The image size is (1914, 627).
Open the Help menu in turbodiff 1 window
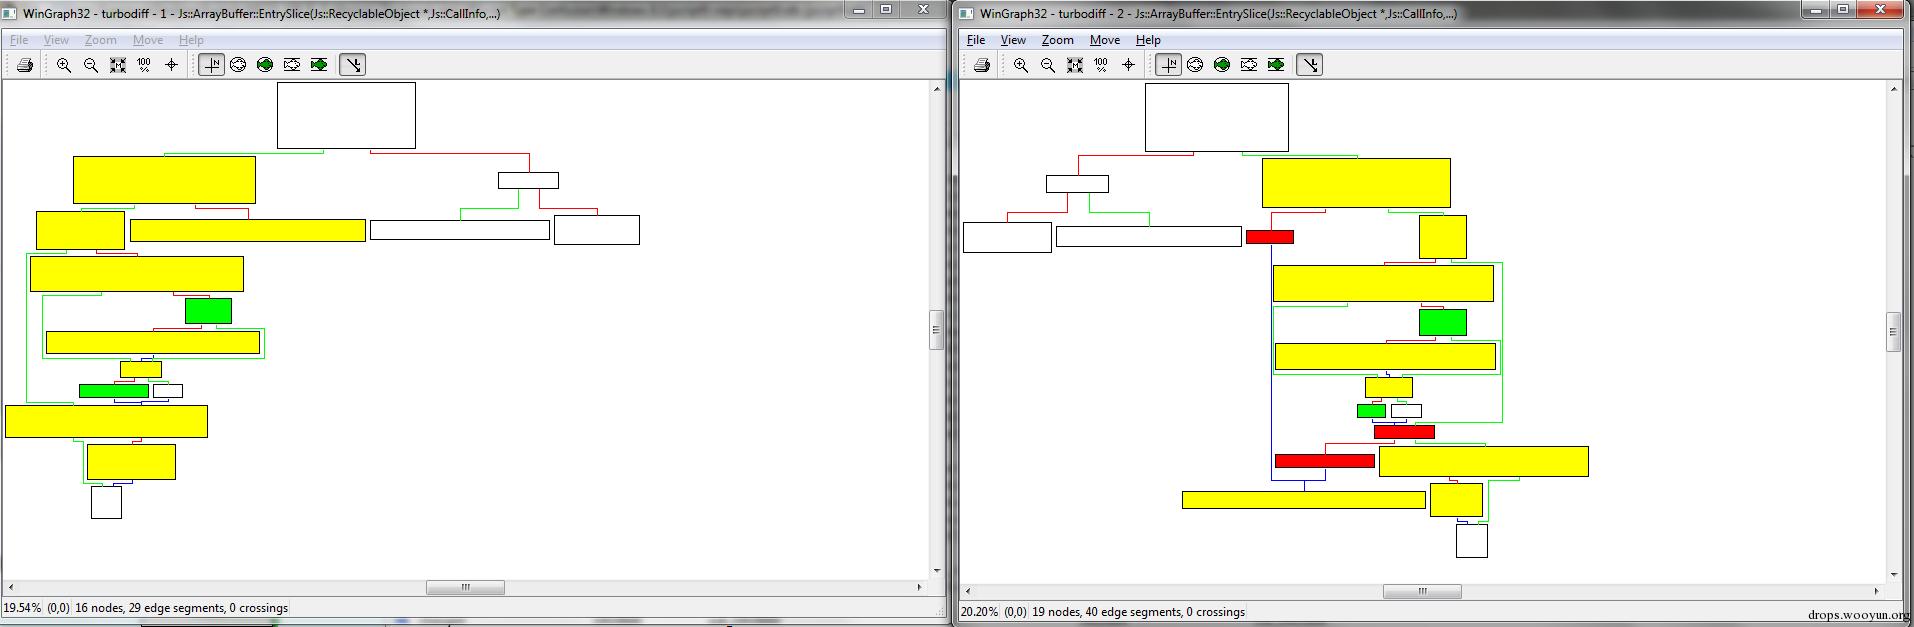(x=191, y=40)
